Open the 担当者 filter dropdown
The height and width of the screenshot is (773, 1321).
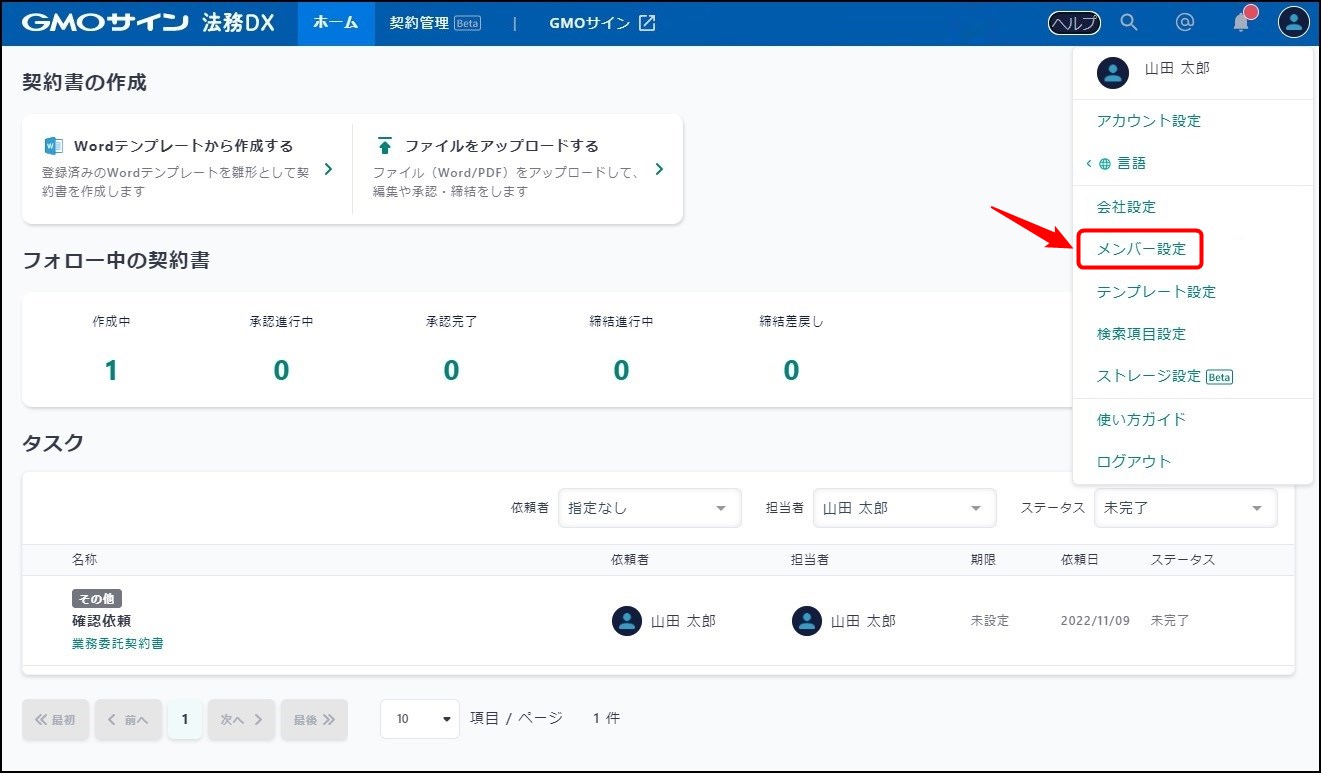904,508
